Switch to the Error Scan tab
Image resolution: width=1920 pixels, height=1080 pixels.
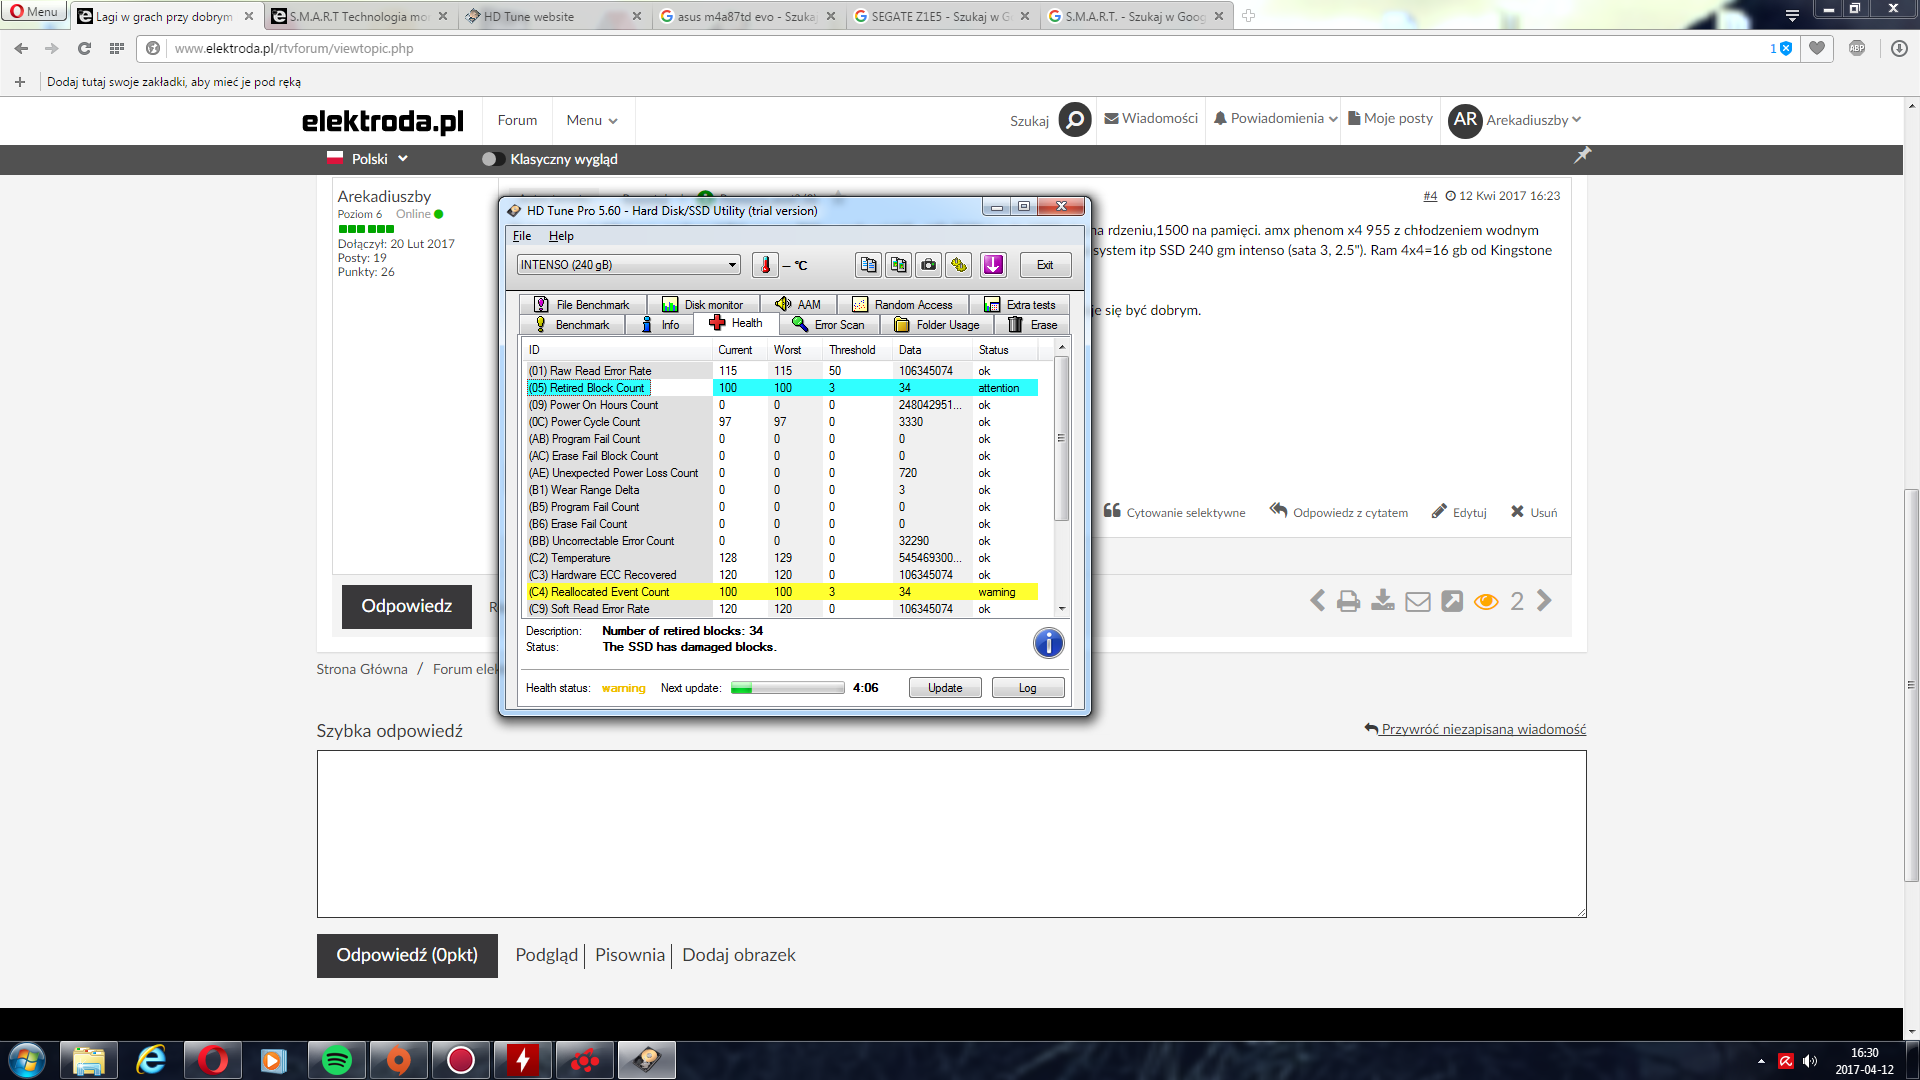[829, 325]
